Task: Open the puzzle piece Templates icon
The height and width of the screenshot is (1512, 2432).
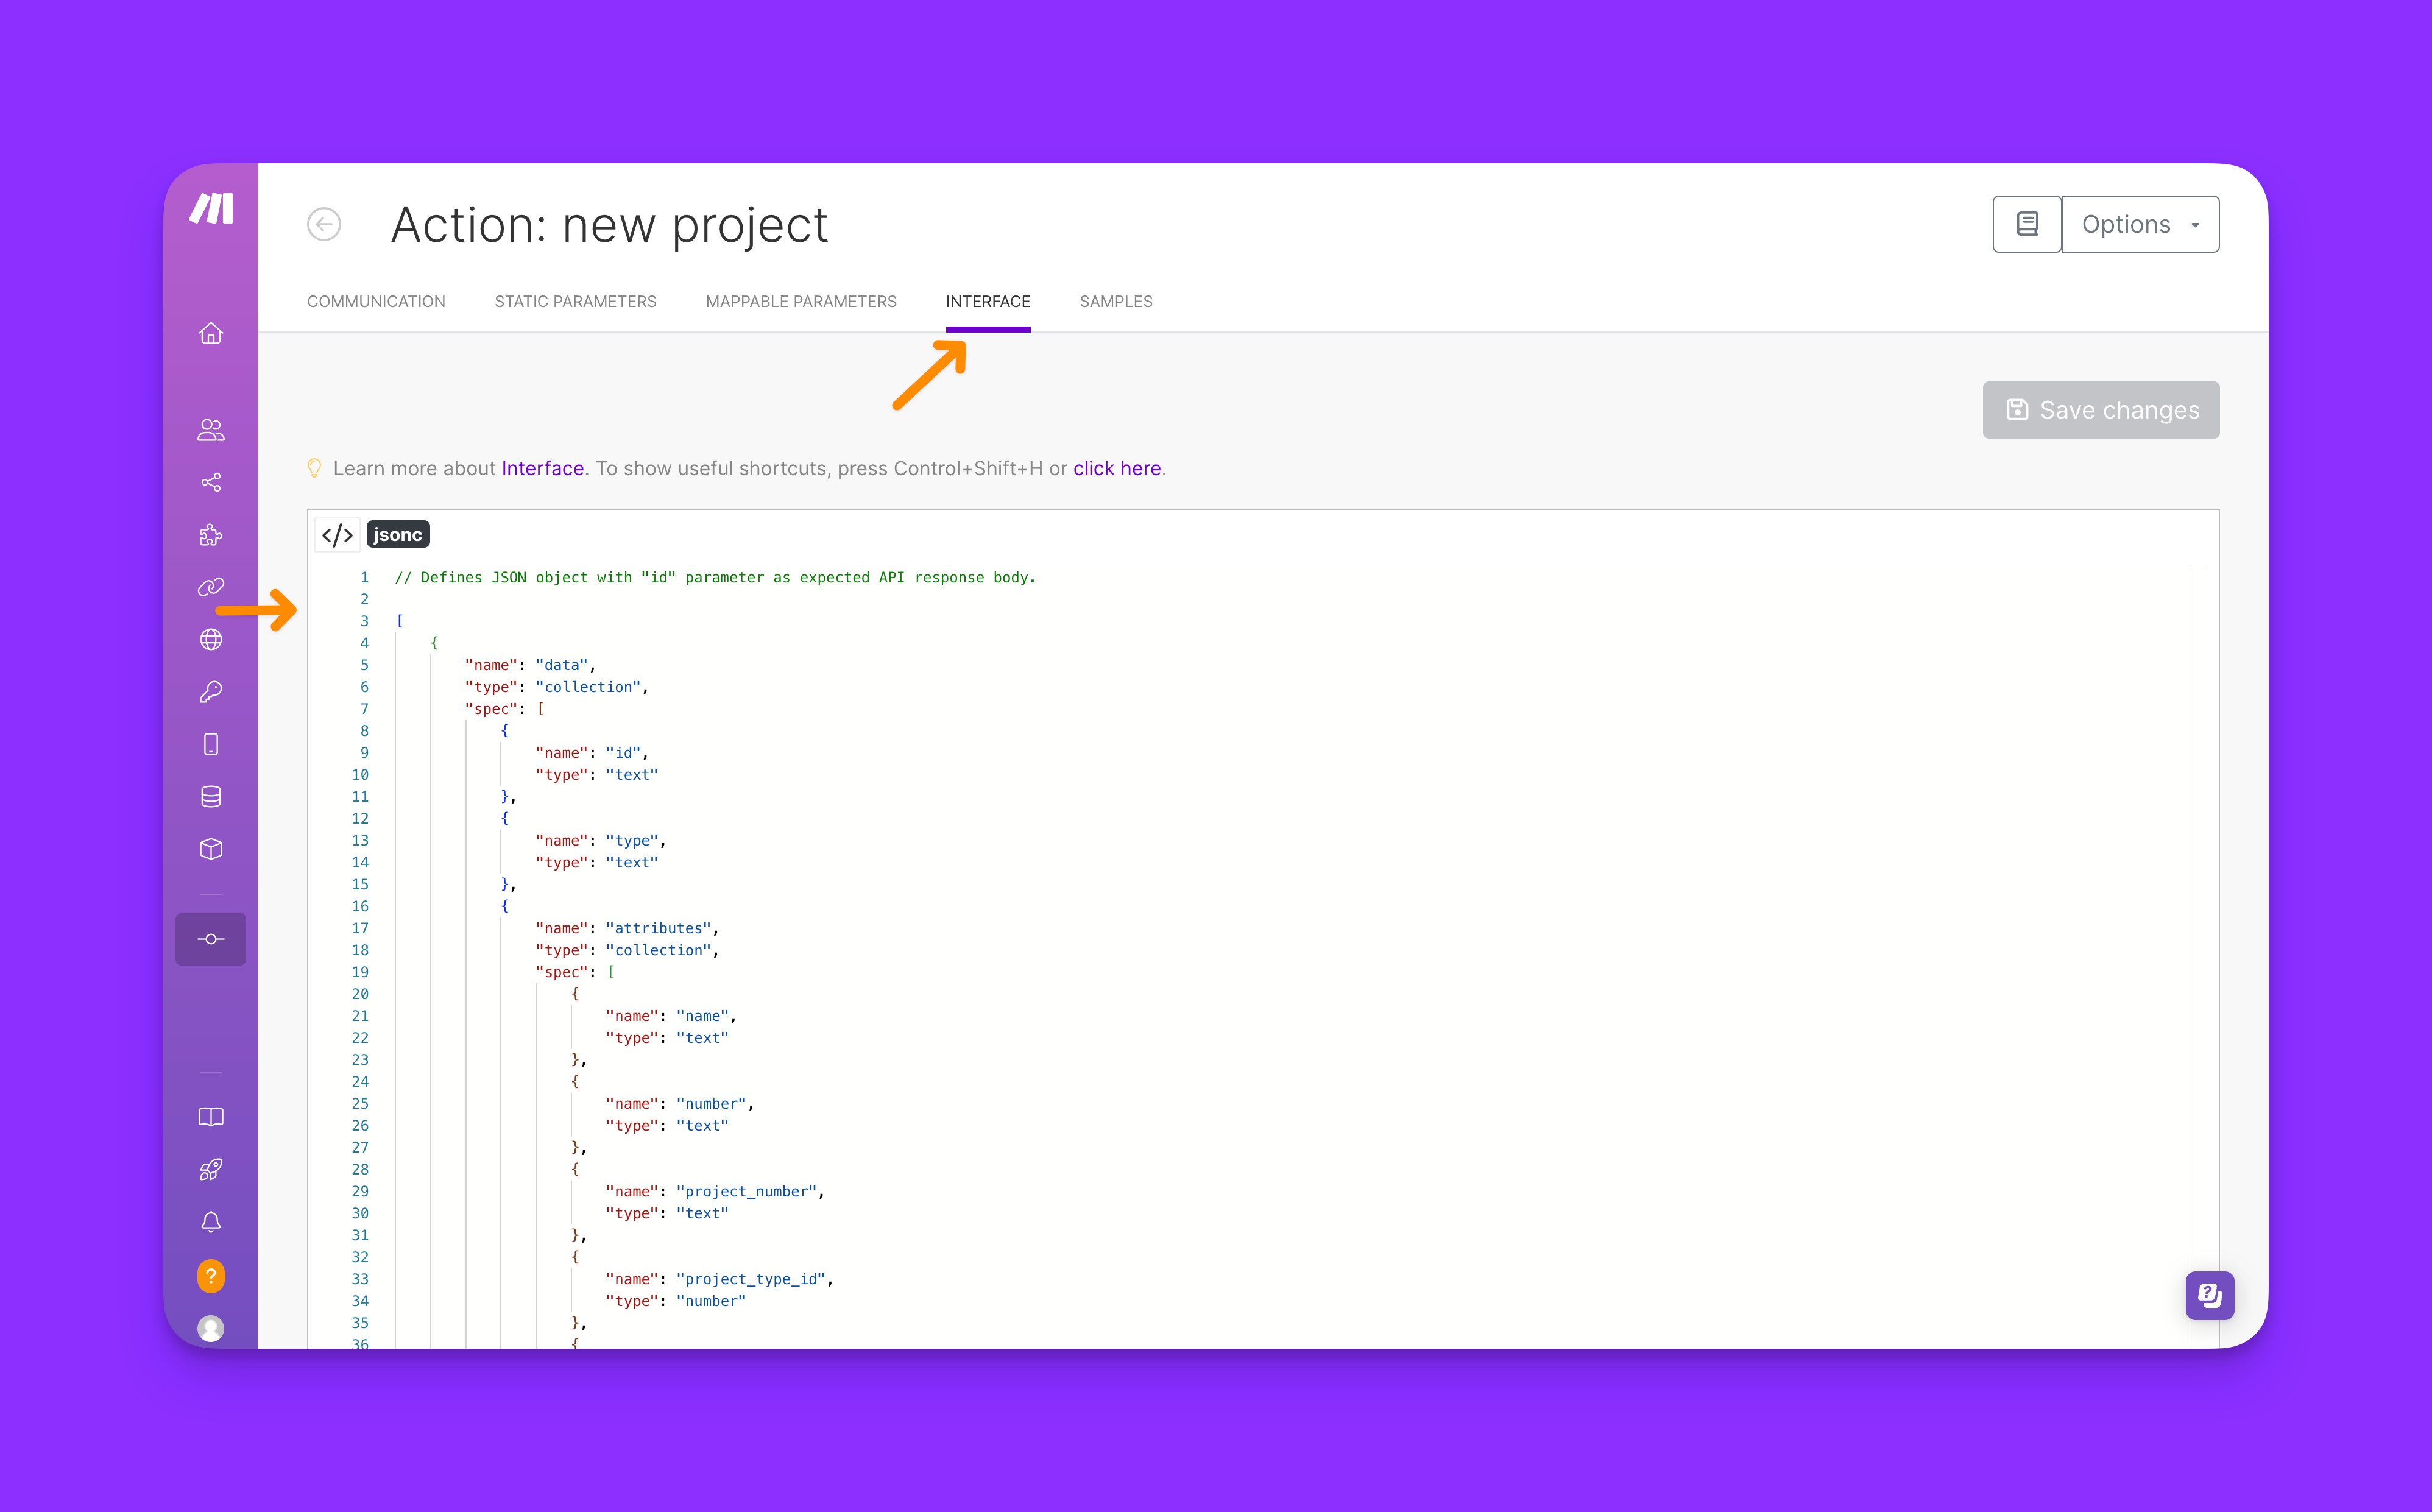Action: (211, 535)
